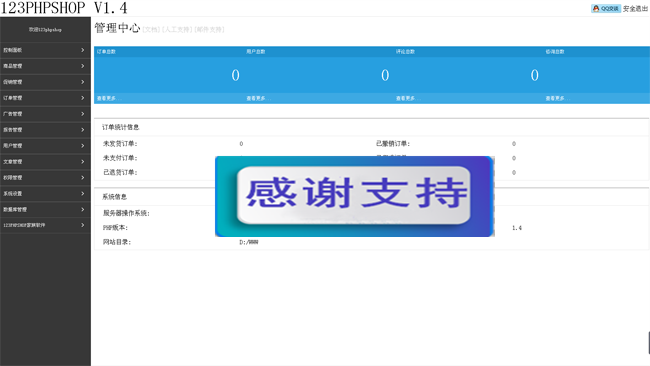The width and height of the screenshot is (650, 366).
Task: Expand the 123PHPSHOP营销软件 row chevron
Action: pyautogui.click(x=82, y=225)
